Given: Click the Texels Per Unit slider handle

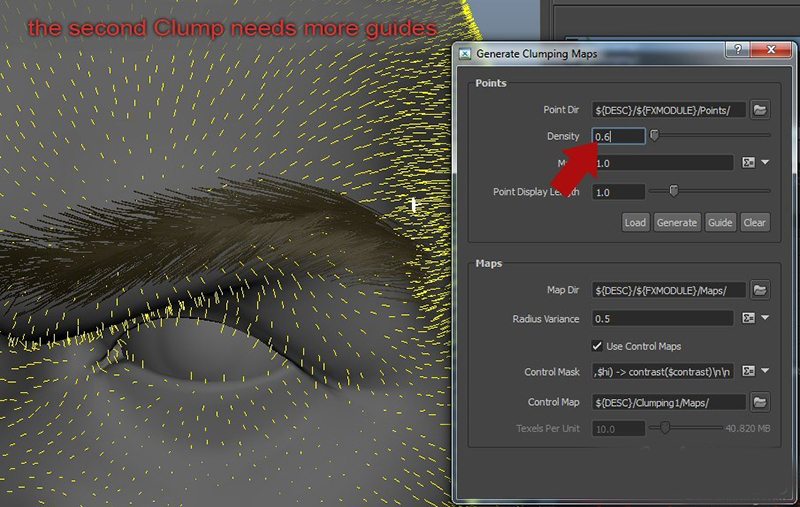Looking at the screenshot, I should [664, 427].
